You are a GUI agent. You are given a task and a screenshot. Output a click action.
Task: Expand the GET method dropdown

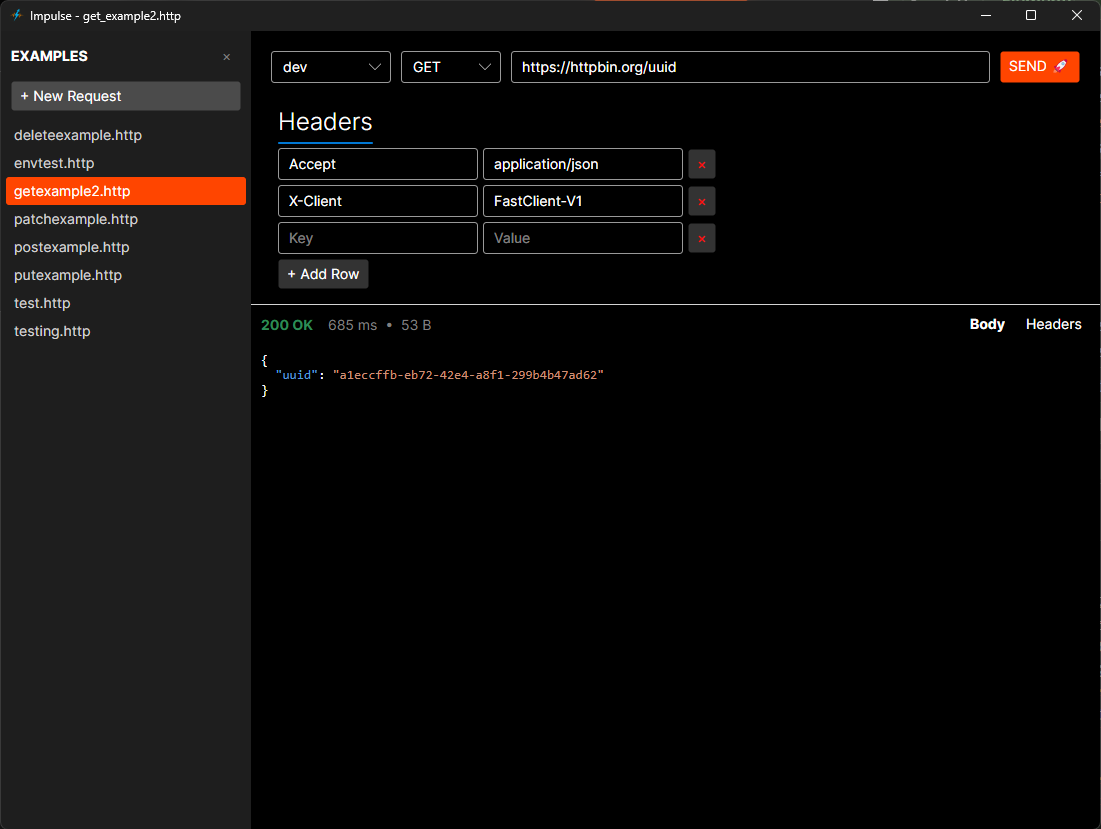[451, 67]
